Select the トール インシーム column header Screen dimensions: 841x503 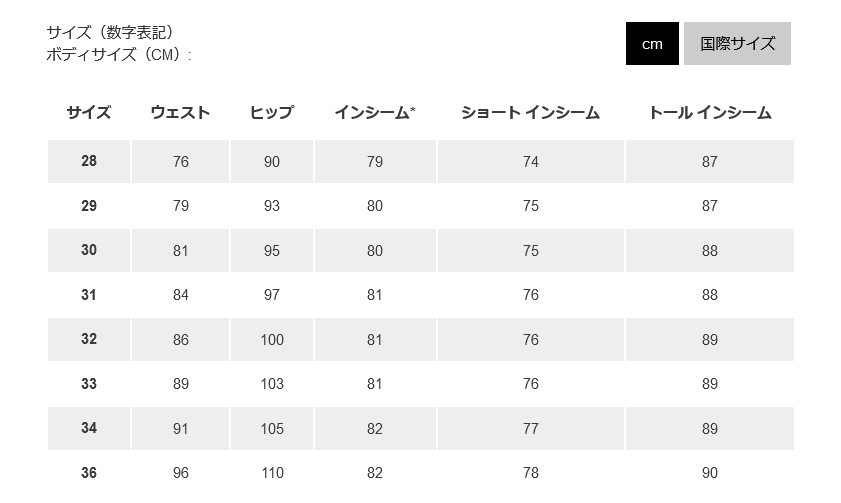click(710, 113)
